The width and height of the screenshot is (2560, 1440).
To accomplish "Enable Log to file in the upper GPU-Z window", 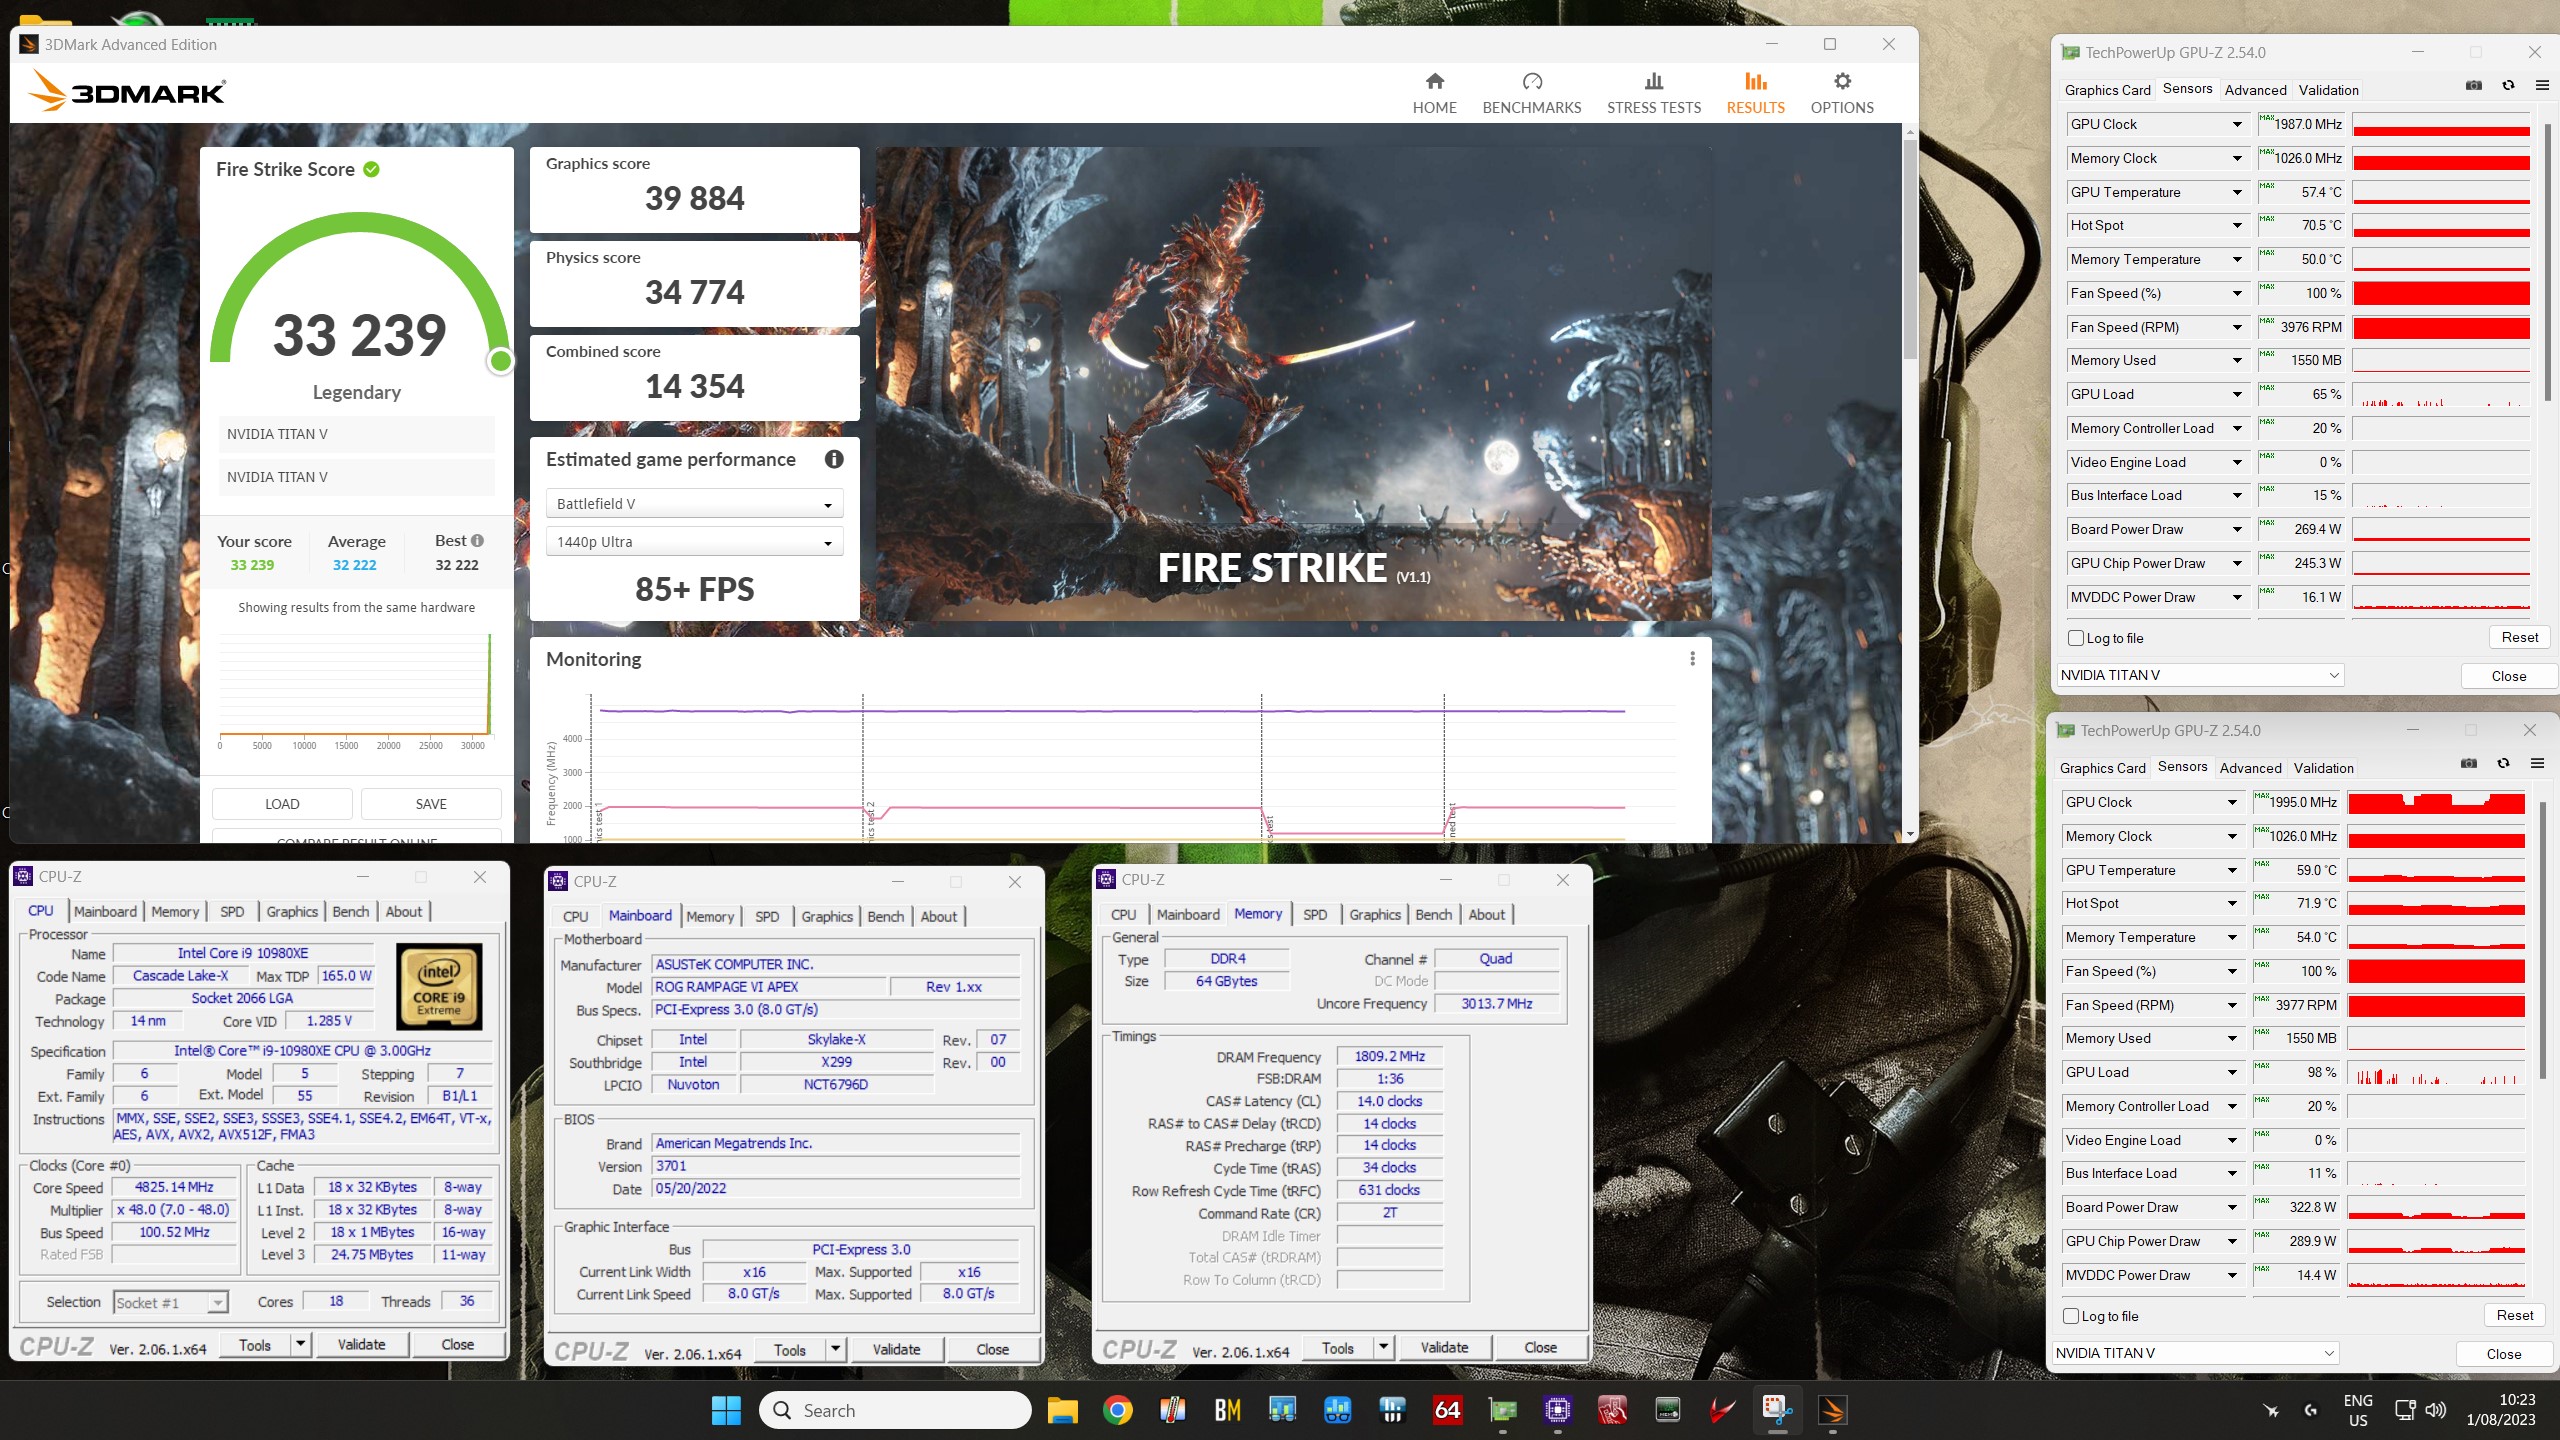I will [x=2075, y=638].
